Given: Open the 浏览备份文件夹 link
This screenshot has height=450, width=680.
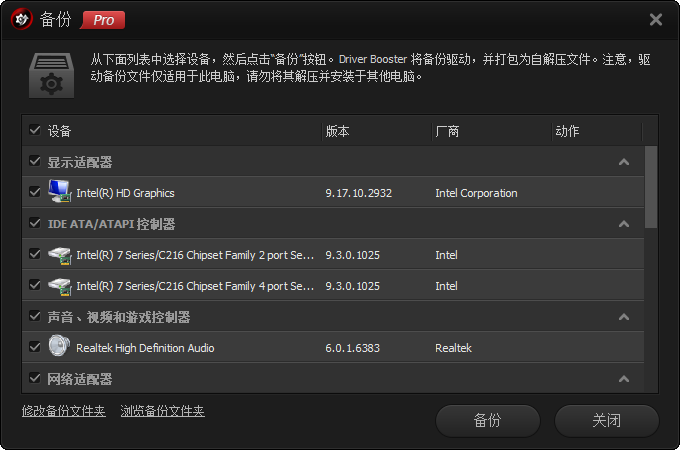Looking at the screenshot, I should (x=163, y=411).
